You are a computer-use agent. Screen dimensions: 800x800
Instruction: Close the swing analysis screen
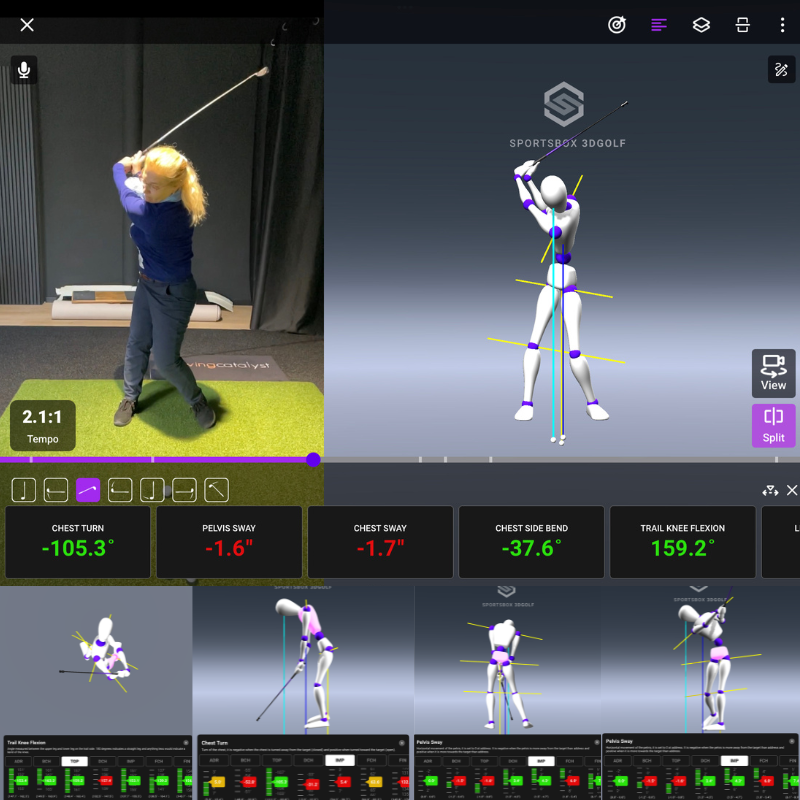click(27, 25)
